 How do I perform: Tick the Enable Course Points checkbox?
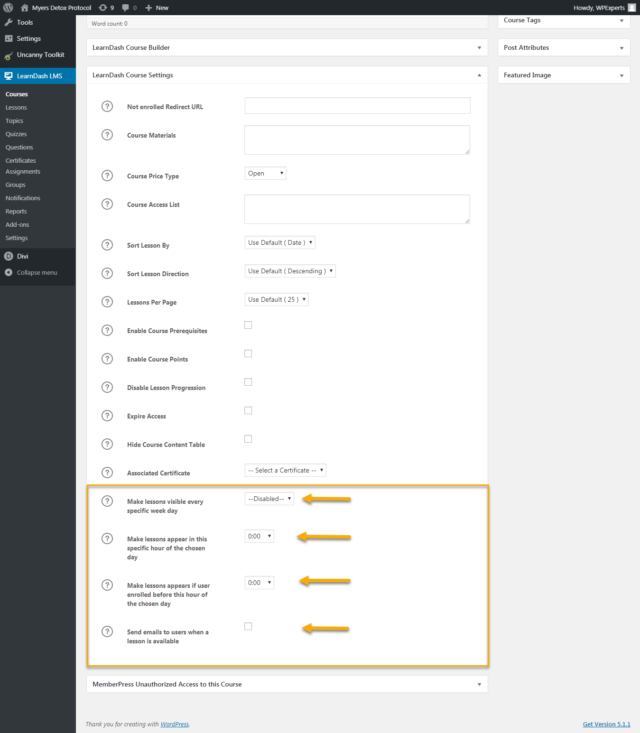pyautogui.click(x=248, y=353)
